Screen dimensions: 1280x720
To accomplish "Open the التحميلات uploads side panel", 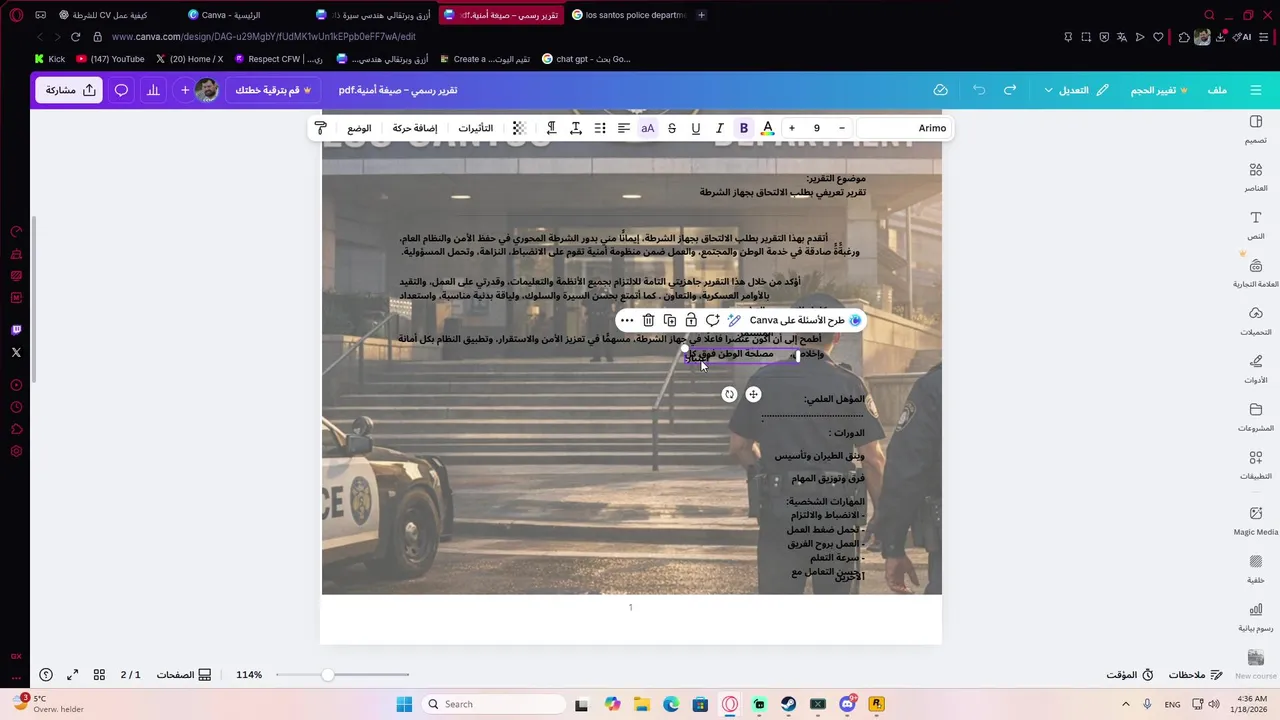I will [x=1255, y=321].
